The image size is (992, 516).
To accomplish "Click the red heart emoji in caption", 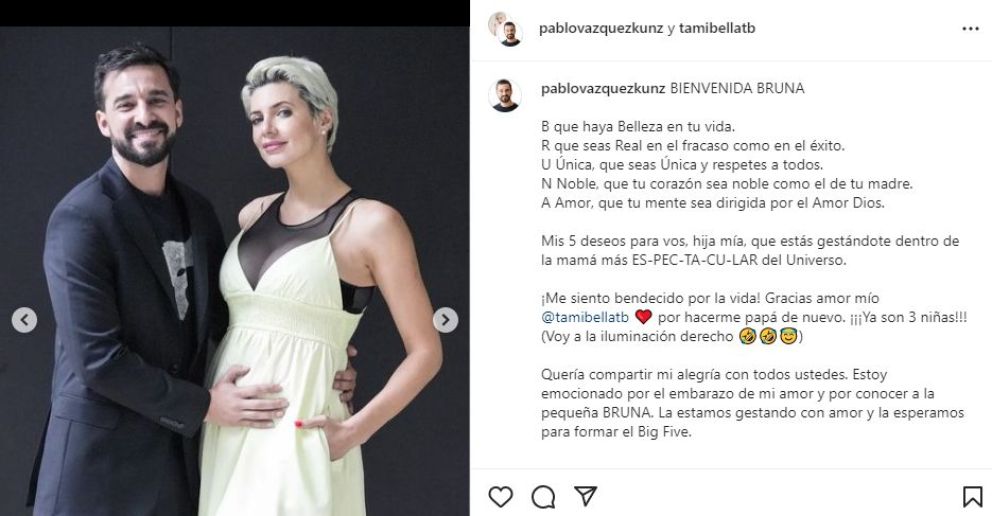I will click(643, 317).
